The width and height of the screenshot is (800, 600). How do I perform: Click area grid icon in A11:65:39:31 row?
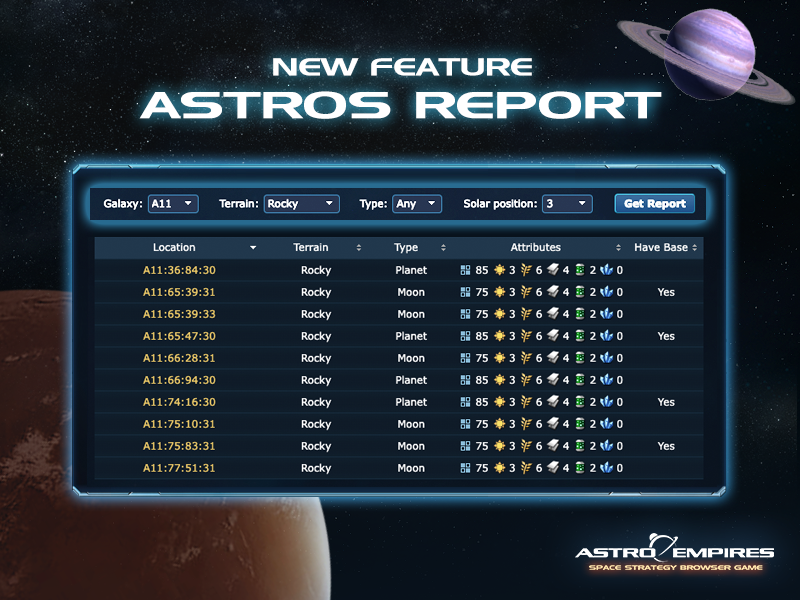click(x=465, y=292)
